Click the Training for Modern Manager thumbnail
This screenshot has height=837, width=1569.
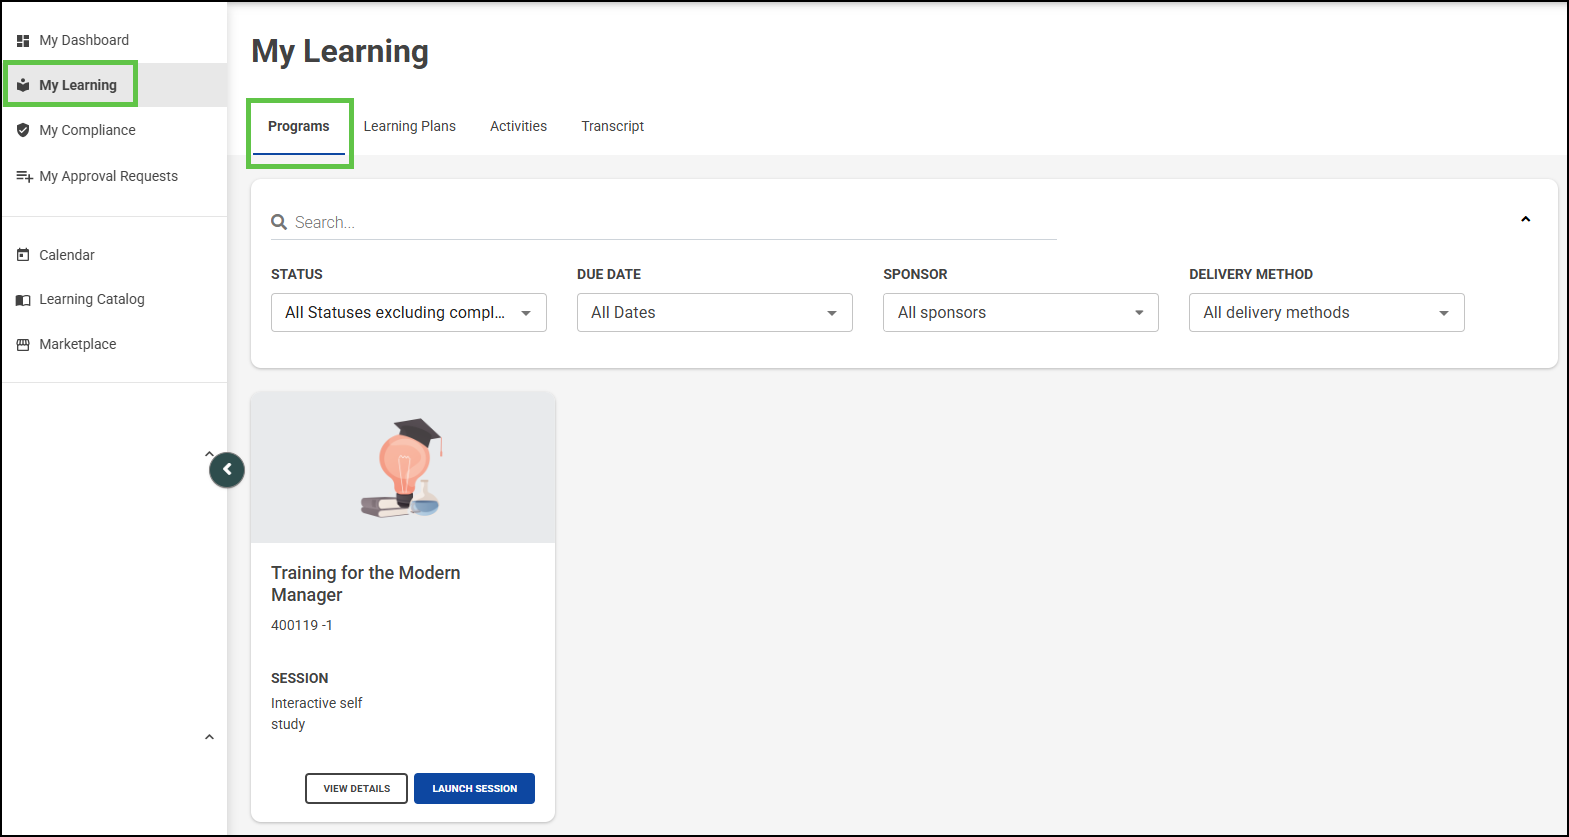[x=403, y=467]
